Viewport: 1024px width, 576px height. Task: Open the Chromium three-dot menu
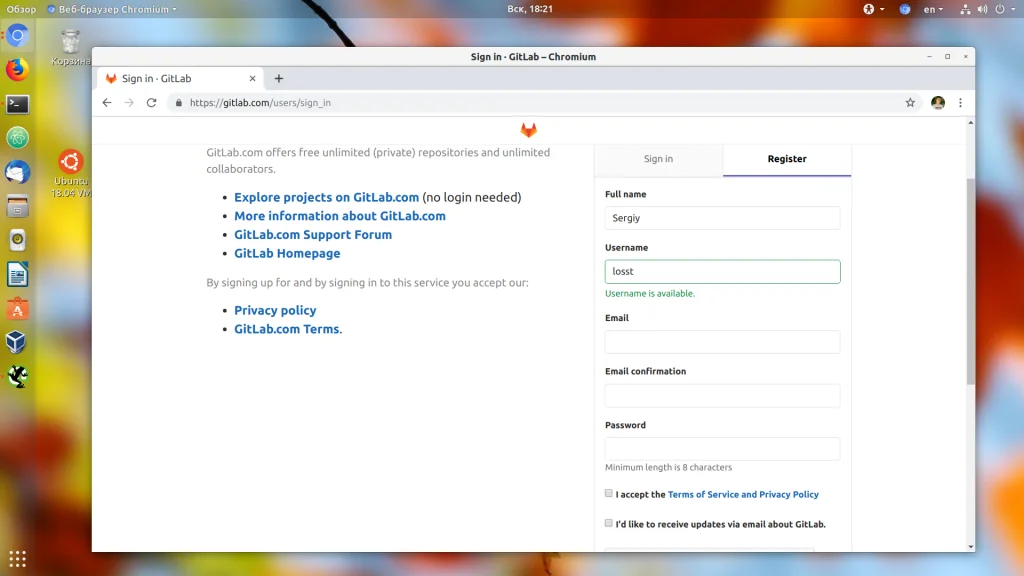960,103
